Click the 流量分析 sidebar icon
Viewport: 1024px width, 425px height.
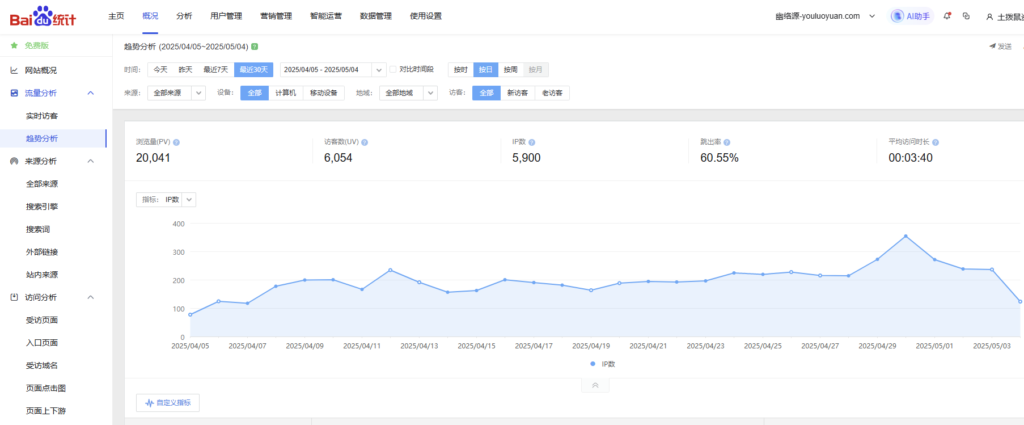coord(14,93)
